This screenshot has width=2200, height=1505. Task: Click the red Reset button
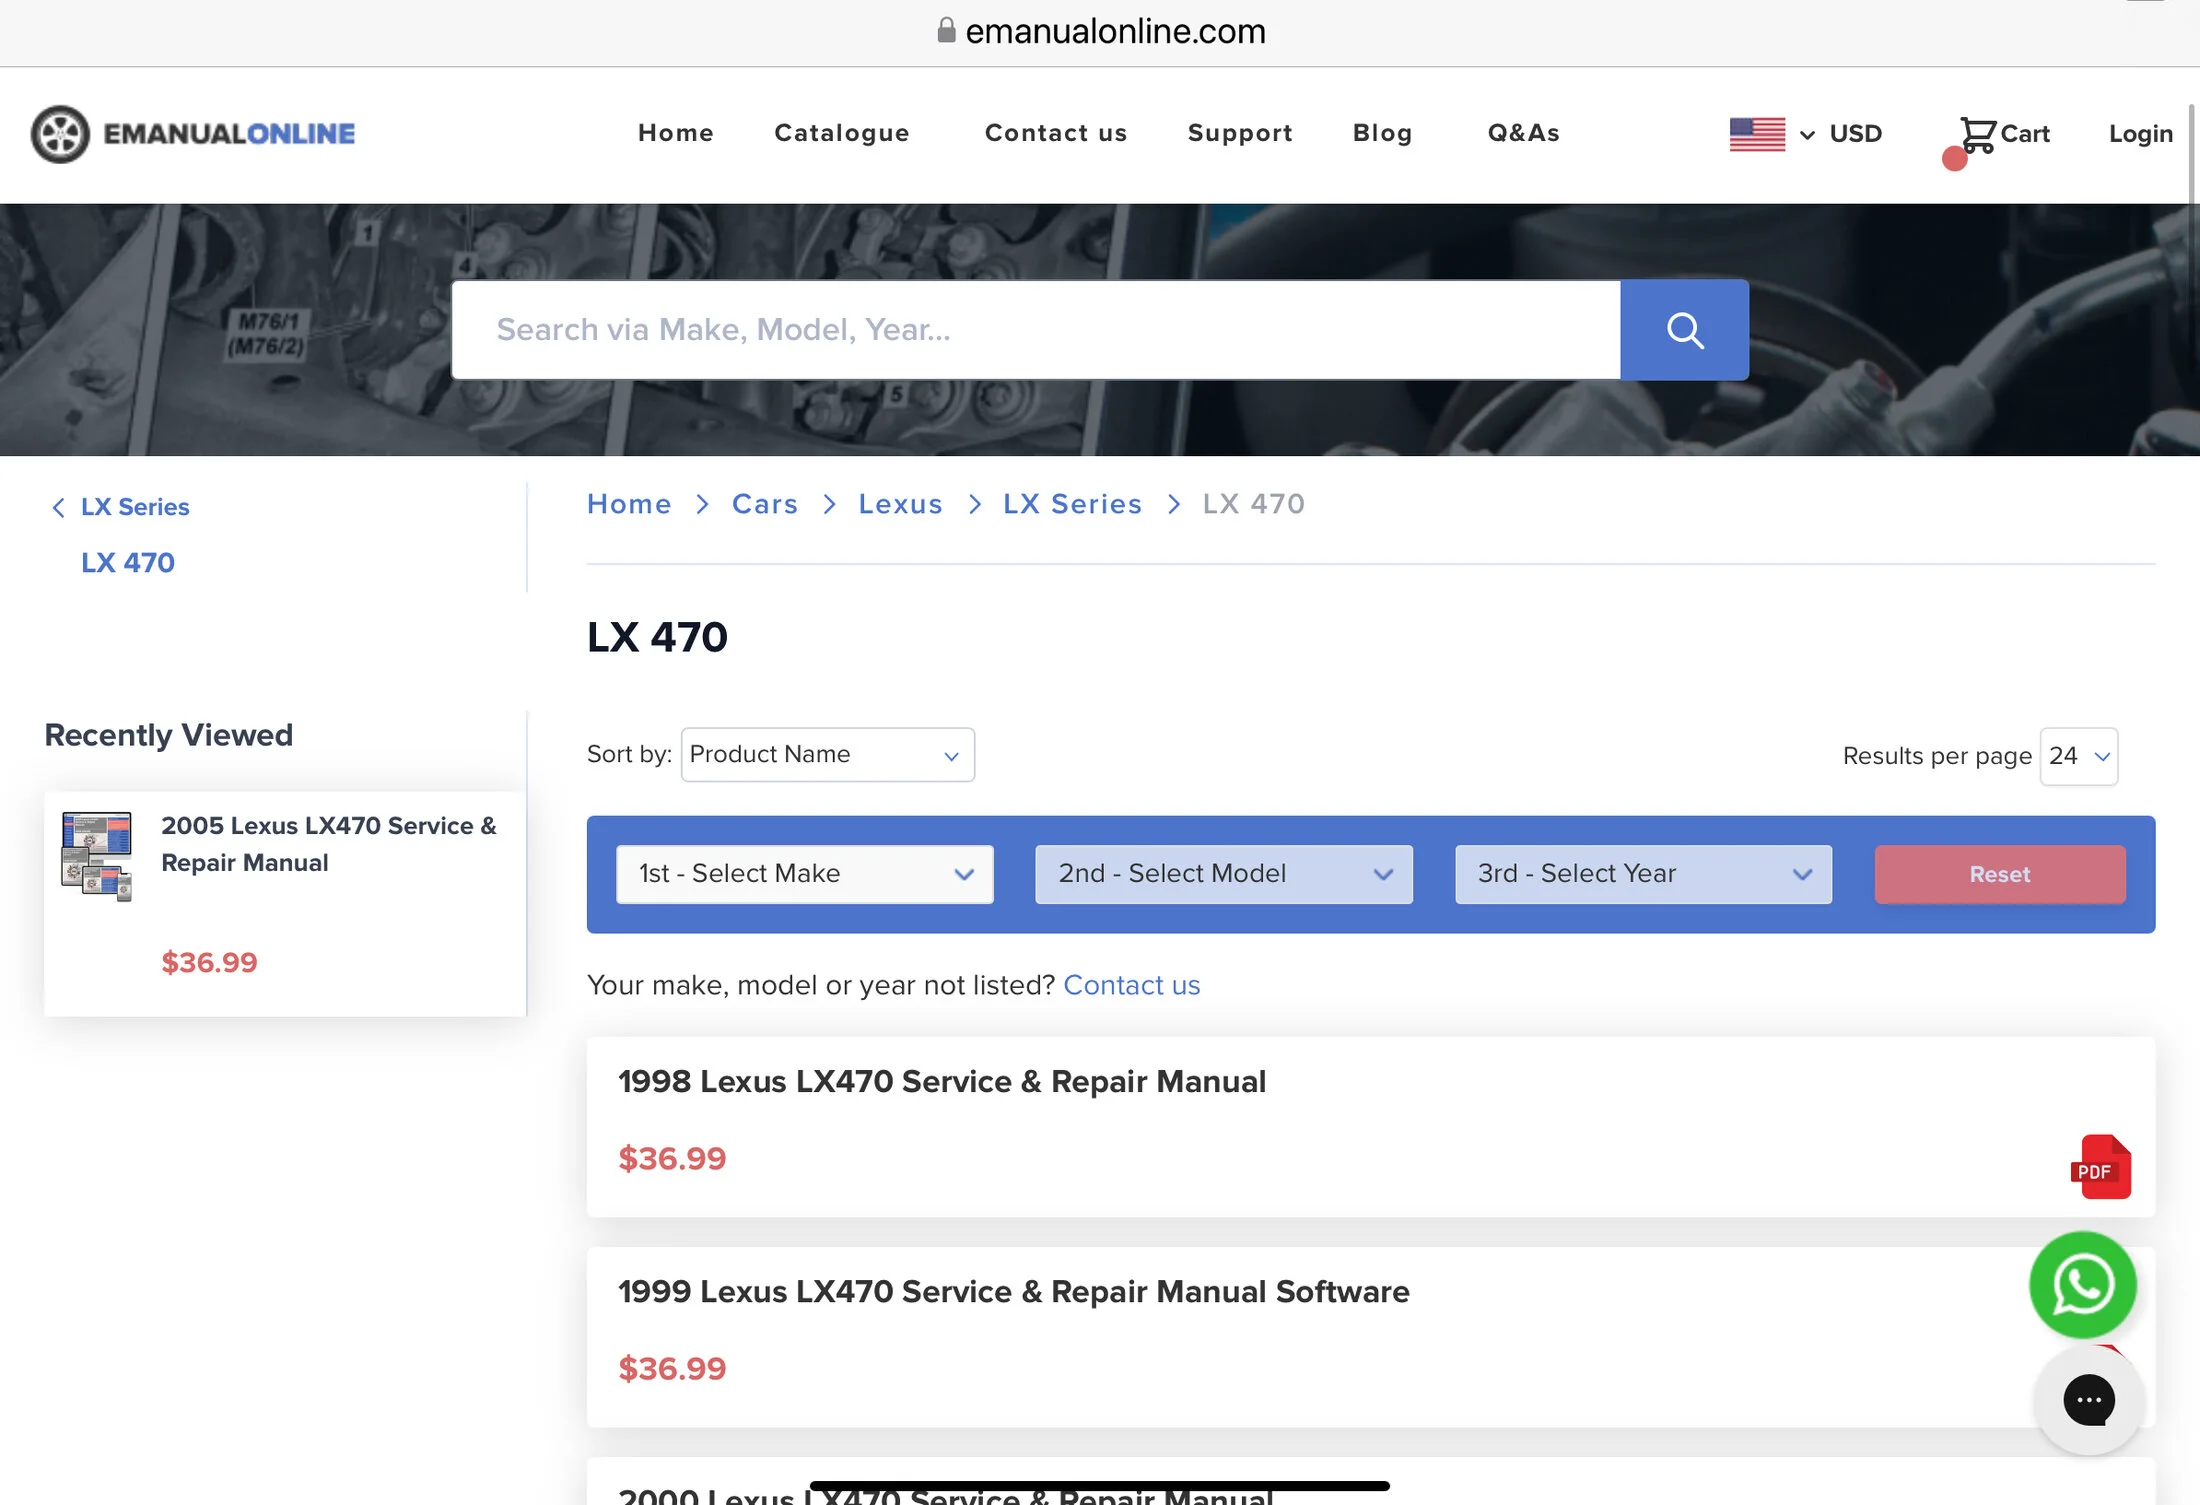(x=2000, y=874)
